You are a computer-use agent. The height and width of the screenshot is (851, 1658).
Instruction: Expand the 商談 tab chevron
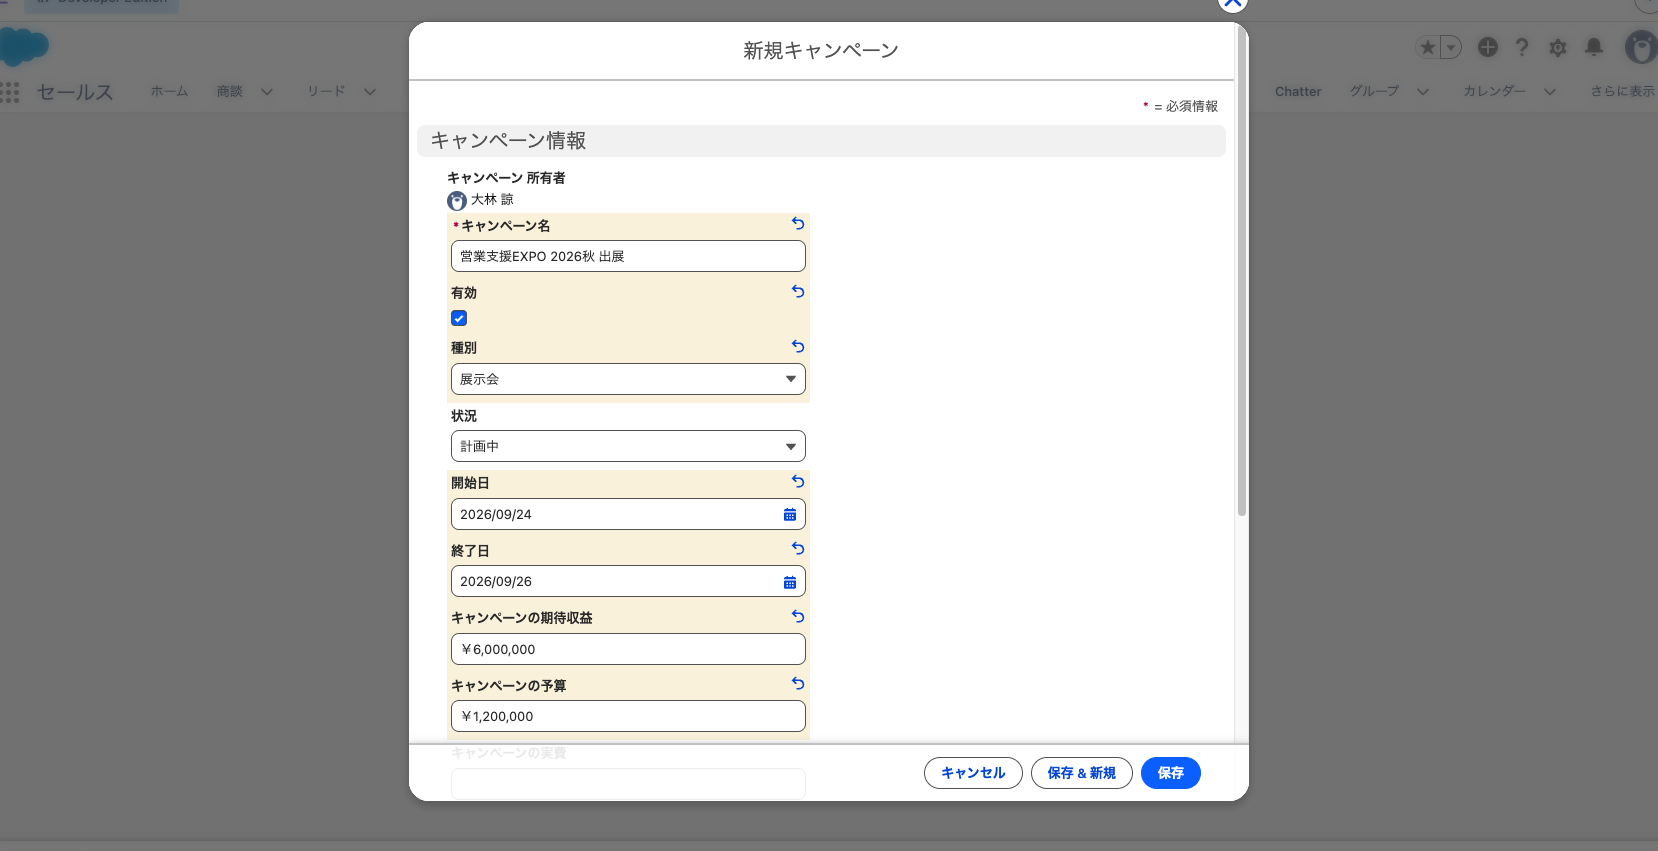click(x=267, y=92)
